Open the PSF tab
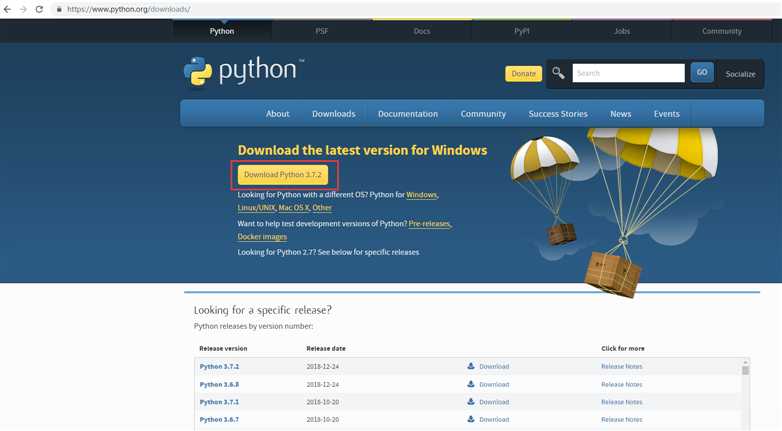 tap(322, 31)
